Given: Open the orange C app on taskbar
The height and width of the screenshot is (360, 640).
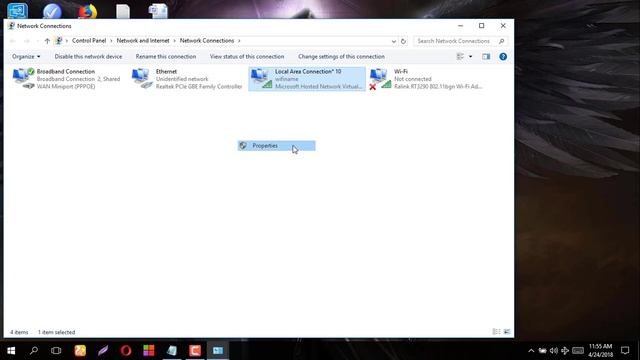Looking at the screenshot, I should [195, 350].
